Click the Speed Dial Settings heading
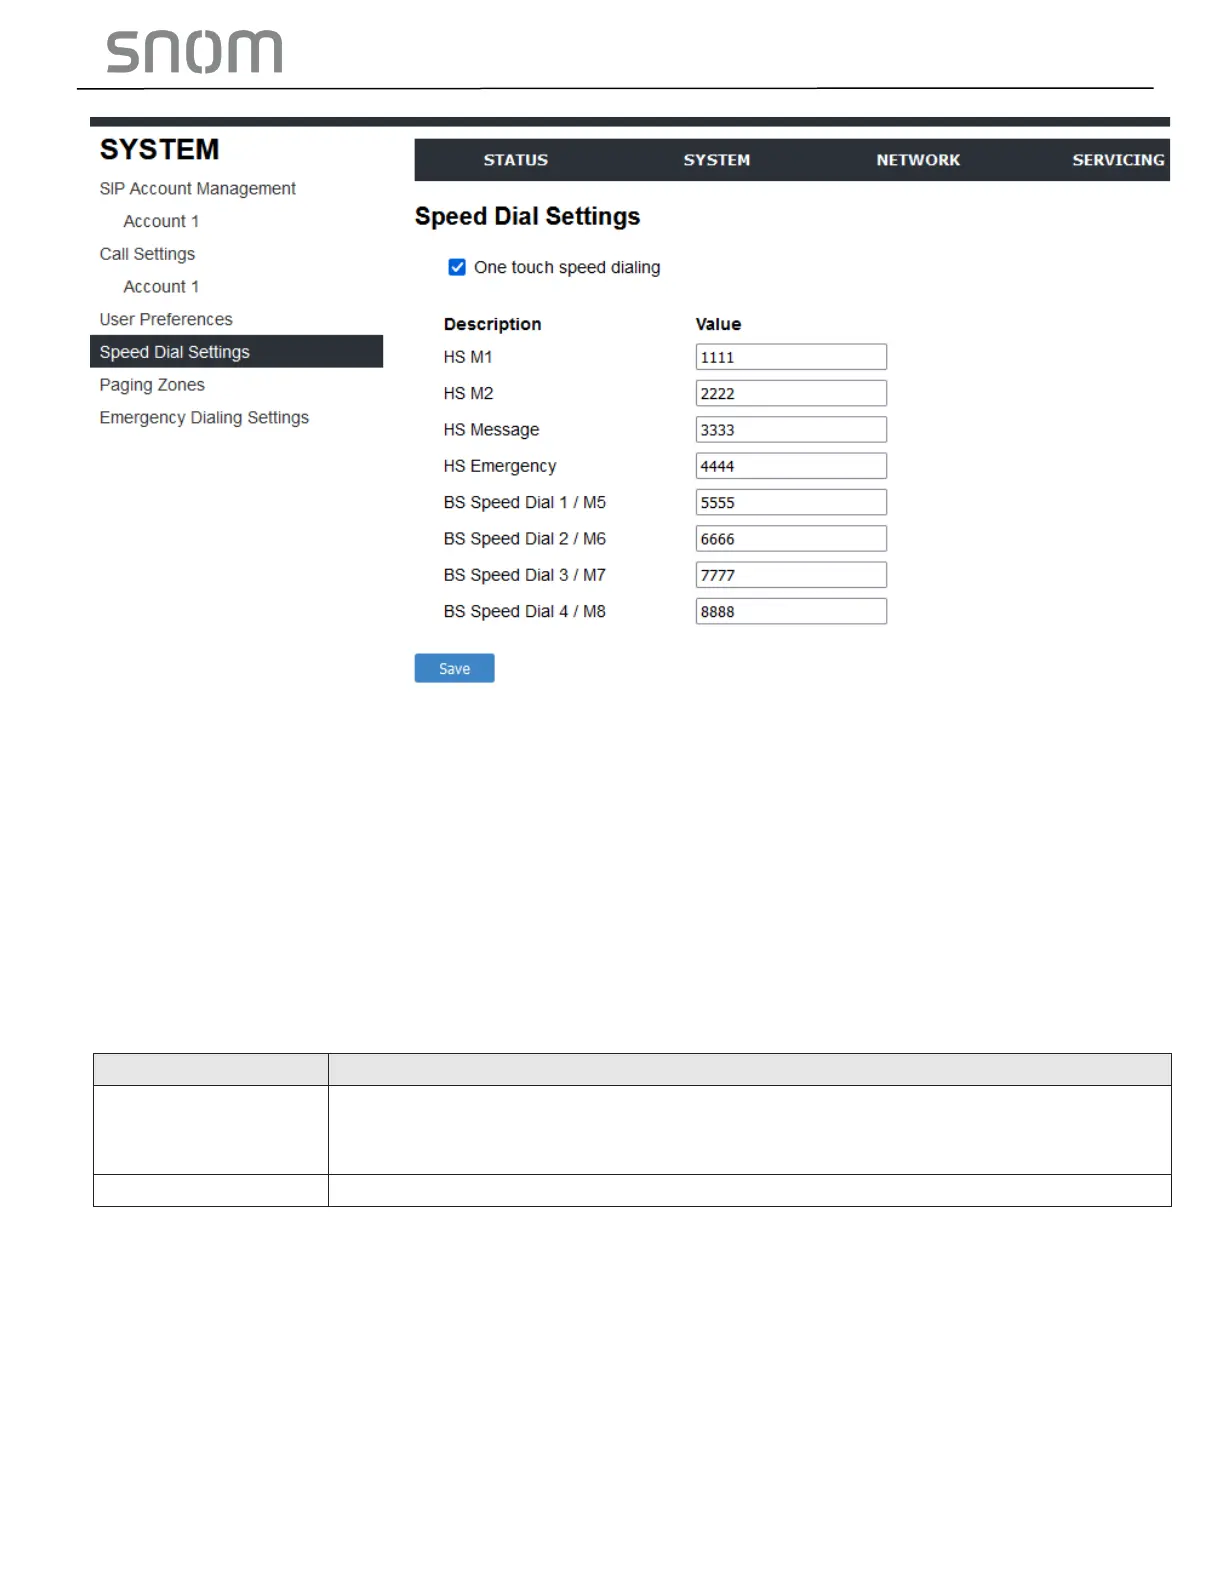The width and height of the screenshot is (1224, 1584). pyautogui.click(x=528, y=217)
